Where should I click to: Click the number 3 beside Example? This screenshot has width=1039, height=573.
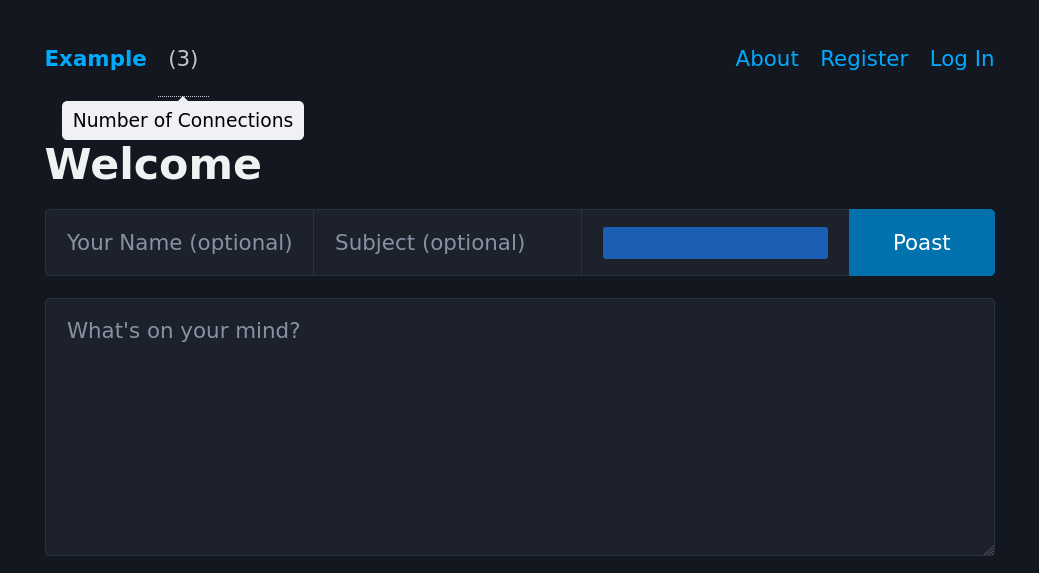click(183, 59)
